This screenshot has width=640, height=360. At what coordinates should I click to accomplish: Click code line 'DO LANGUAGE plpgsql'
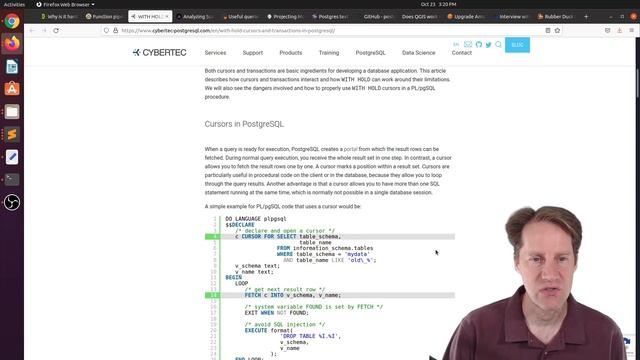pyautogui.click(x=256, y=219)
